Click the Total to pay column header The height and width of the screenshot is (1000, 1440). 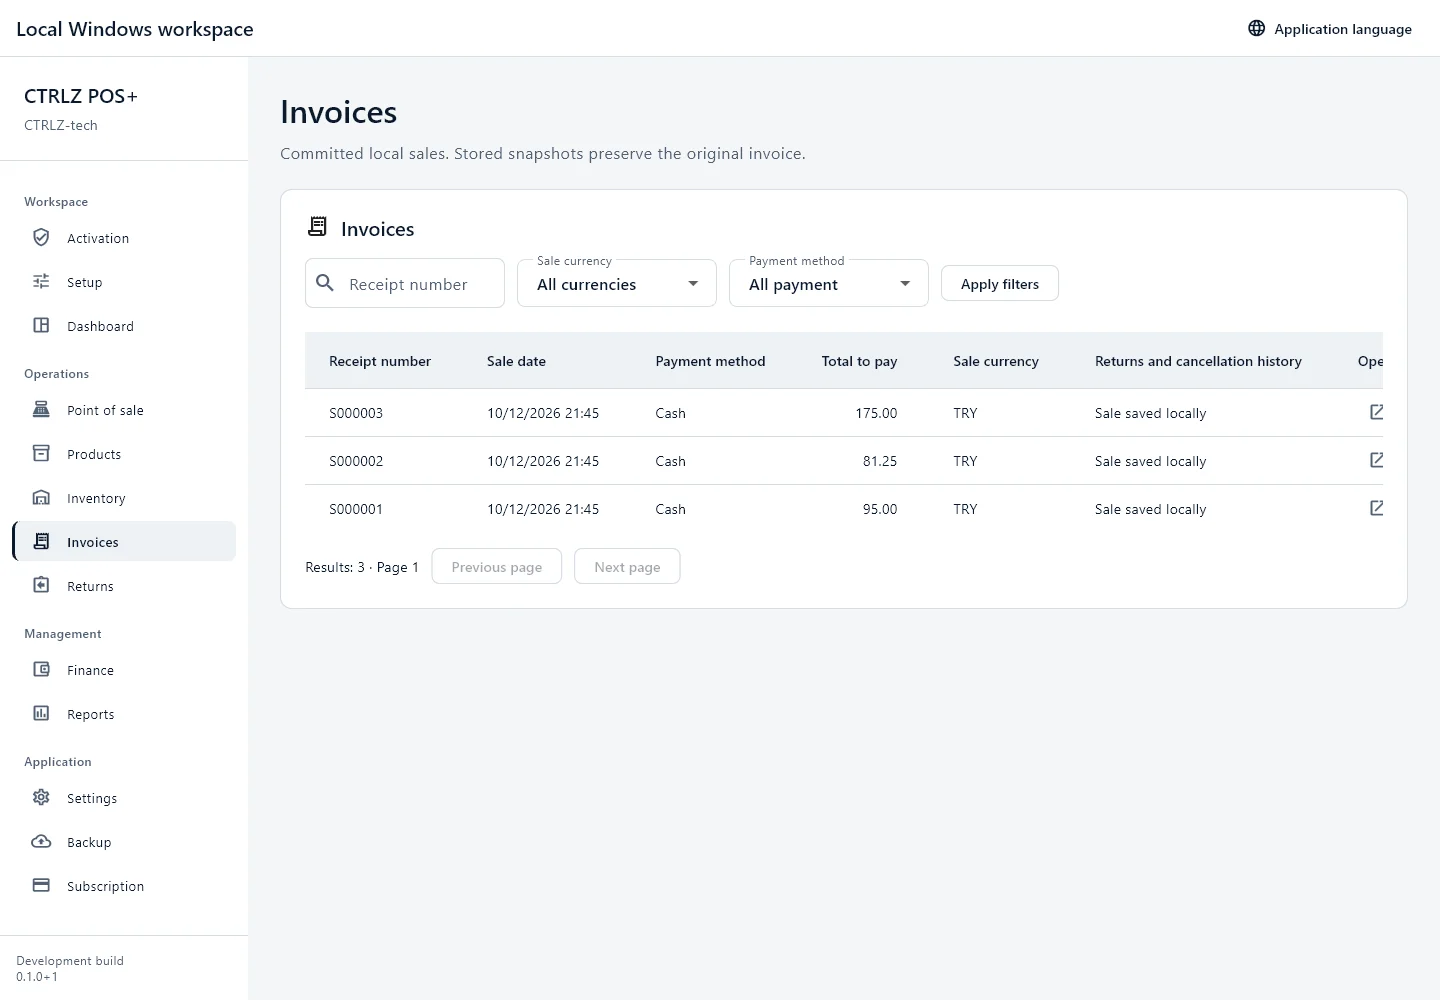click(859, 361)
